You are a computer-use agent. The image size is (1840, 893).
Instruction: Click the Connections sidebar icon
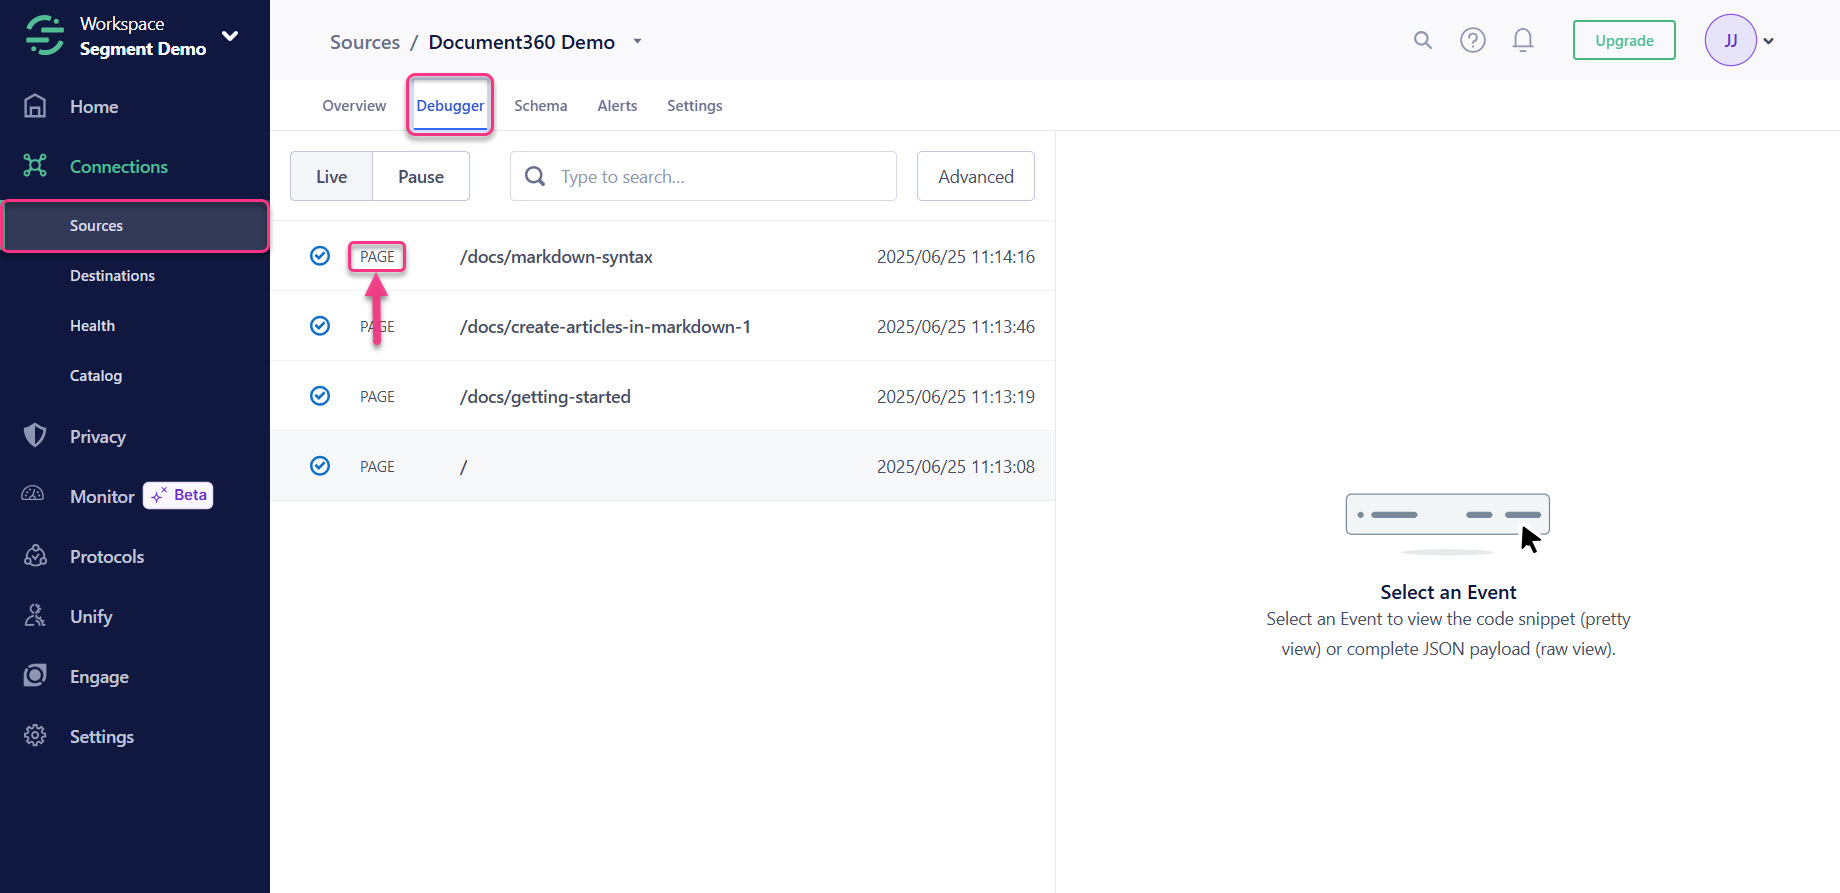[x=35, y=166]
